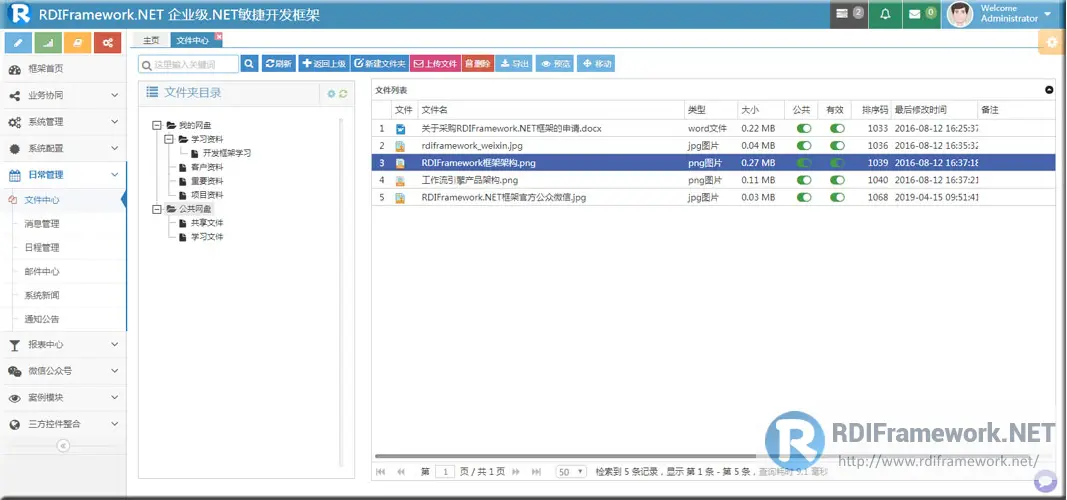The height and width of the screenshot is (500, 1067).
Task: Open the server notifications icon with badge 2
Action: click(x=849, y=14)
